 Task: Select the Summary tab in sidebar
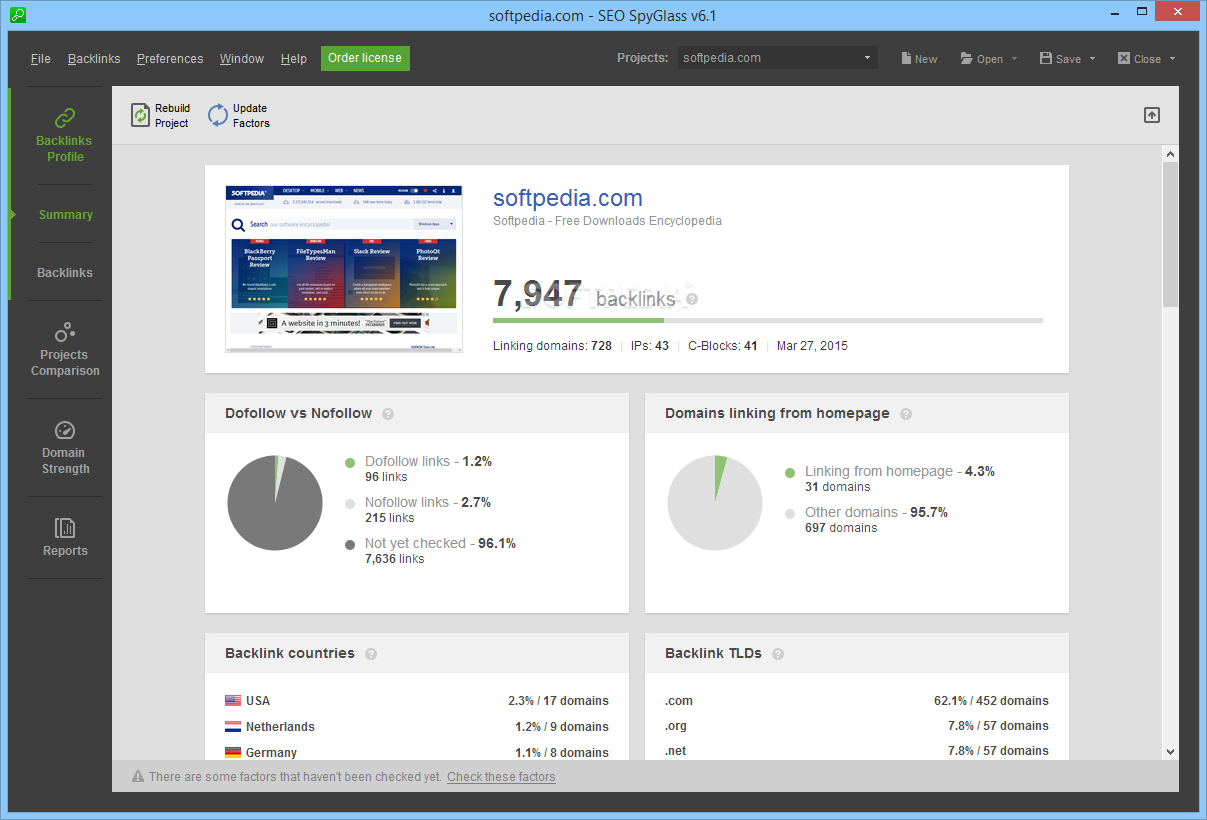coord(65,215)
